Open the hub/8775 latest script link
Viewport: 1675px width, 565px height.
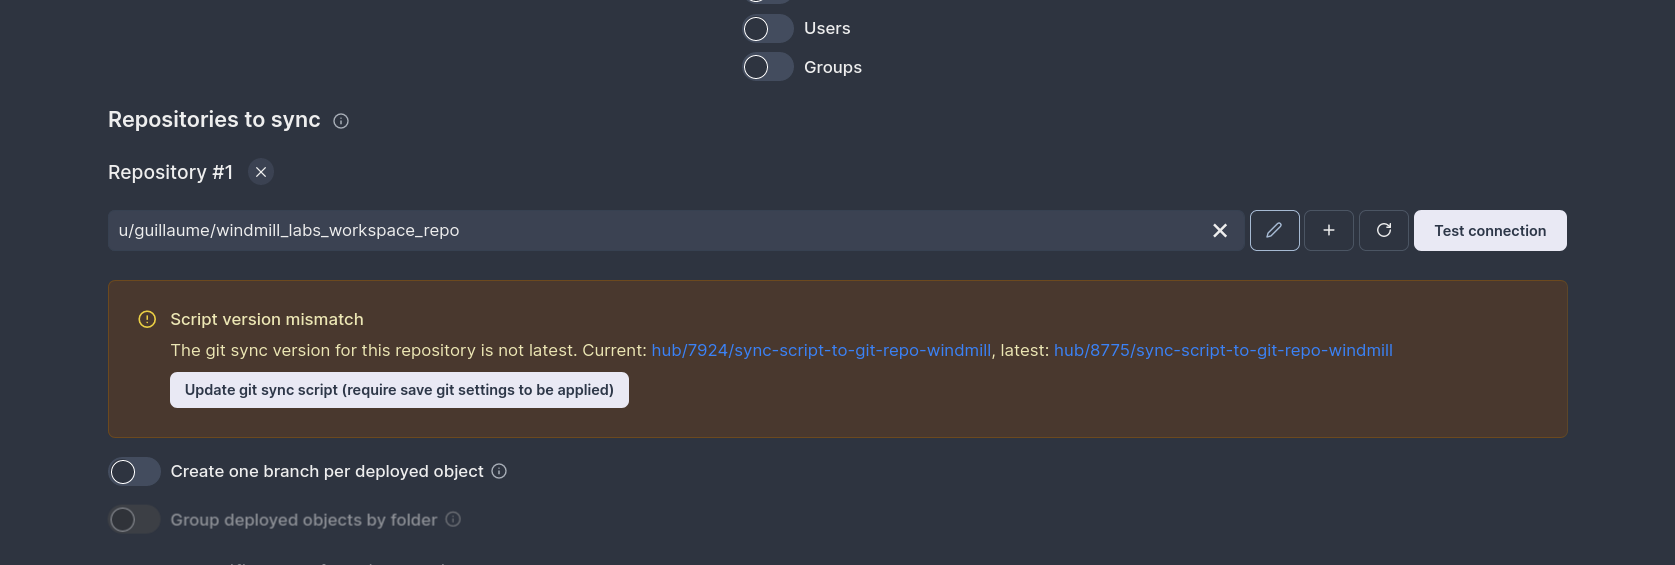coord(1223,350)
